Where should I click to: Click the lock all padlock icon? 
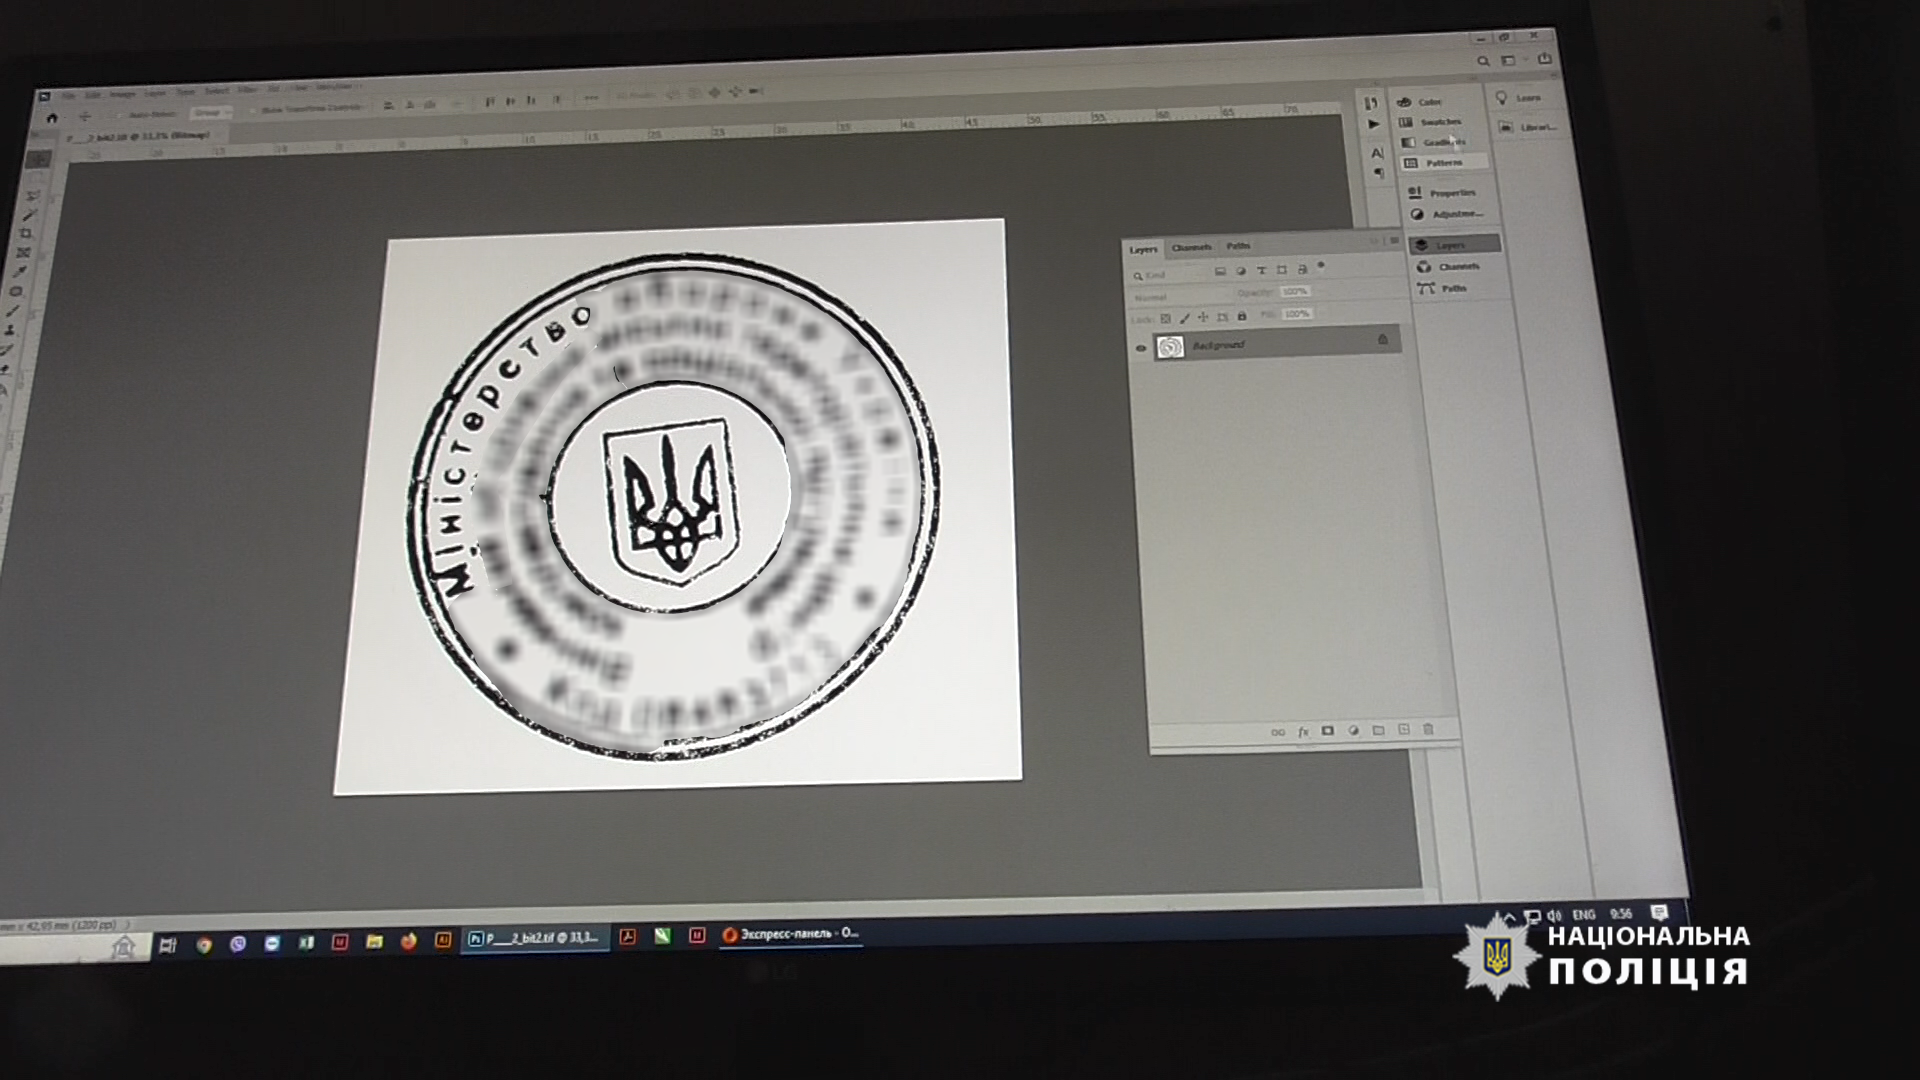(1242, 316)
